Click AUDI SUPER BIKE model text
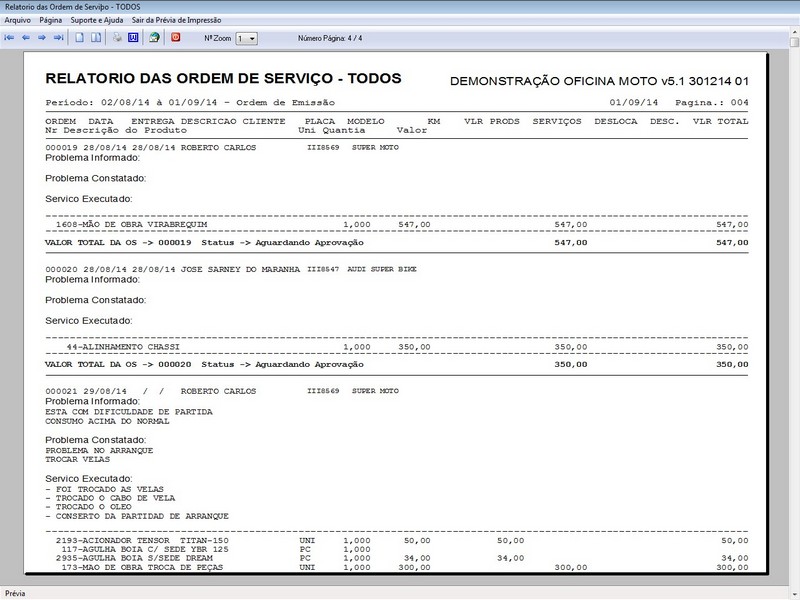 point(382,269)
